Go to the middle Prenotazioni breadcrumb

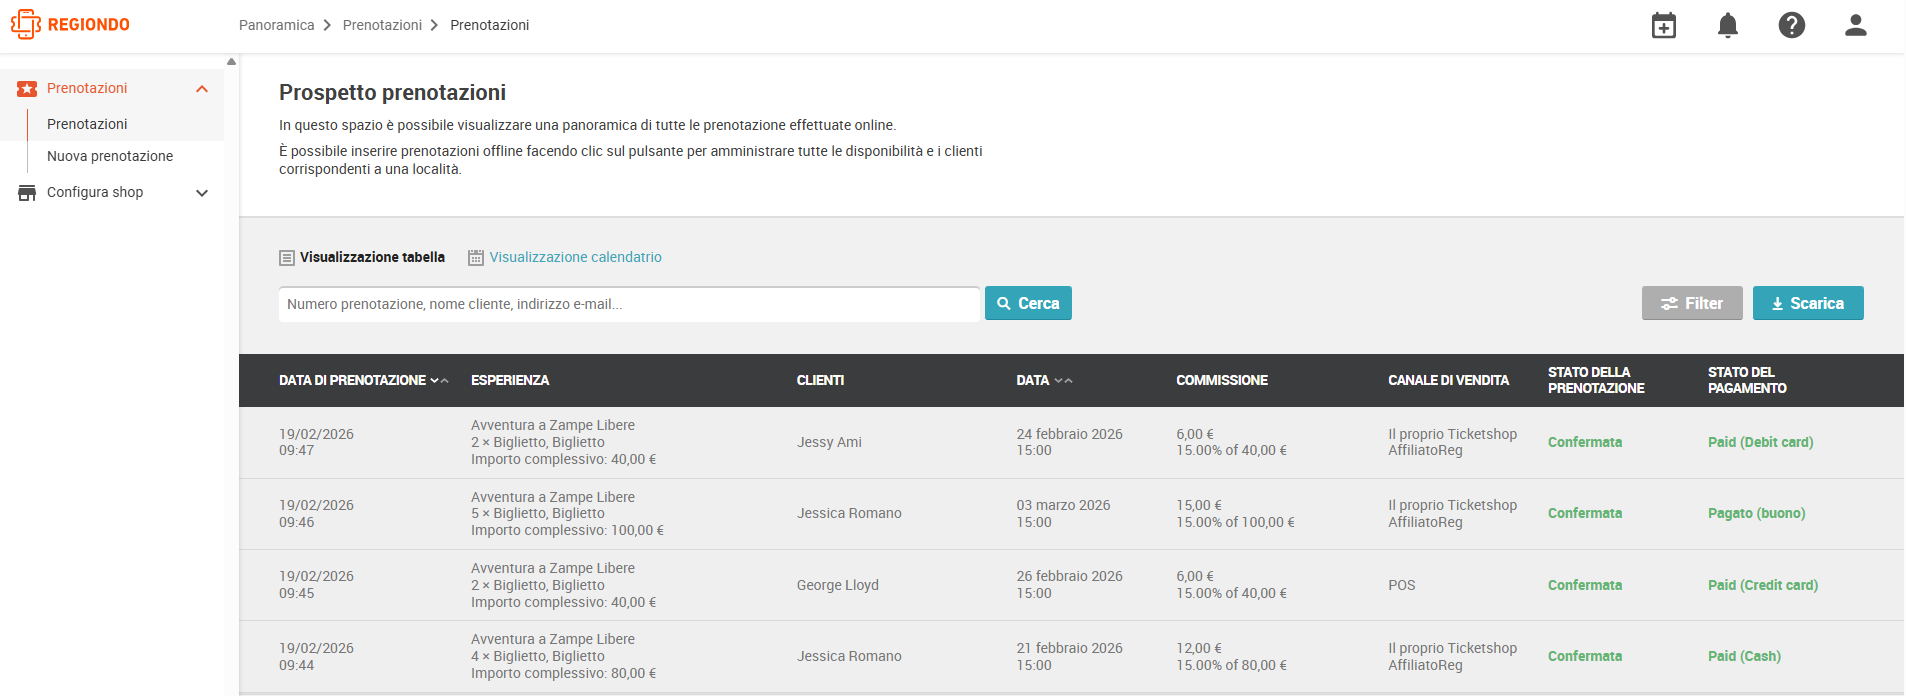click(382, 25)
